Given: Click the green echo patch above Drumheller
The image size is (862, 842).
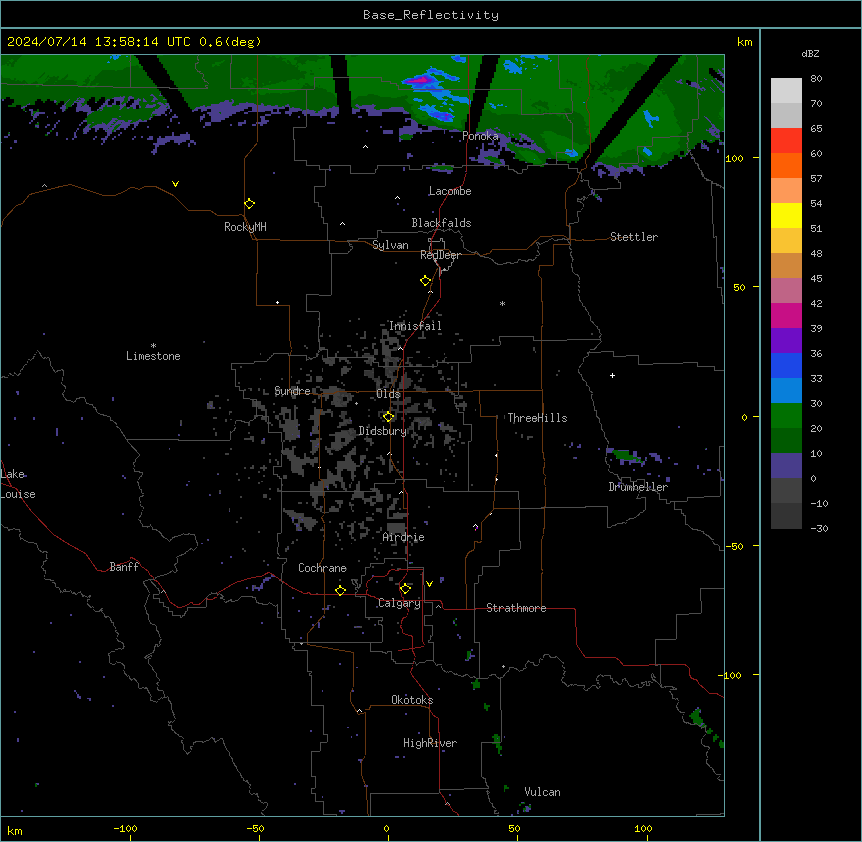Looking at the screenshot, I should pyautogui.click(x=625, y=455).
